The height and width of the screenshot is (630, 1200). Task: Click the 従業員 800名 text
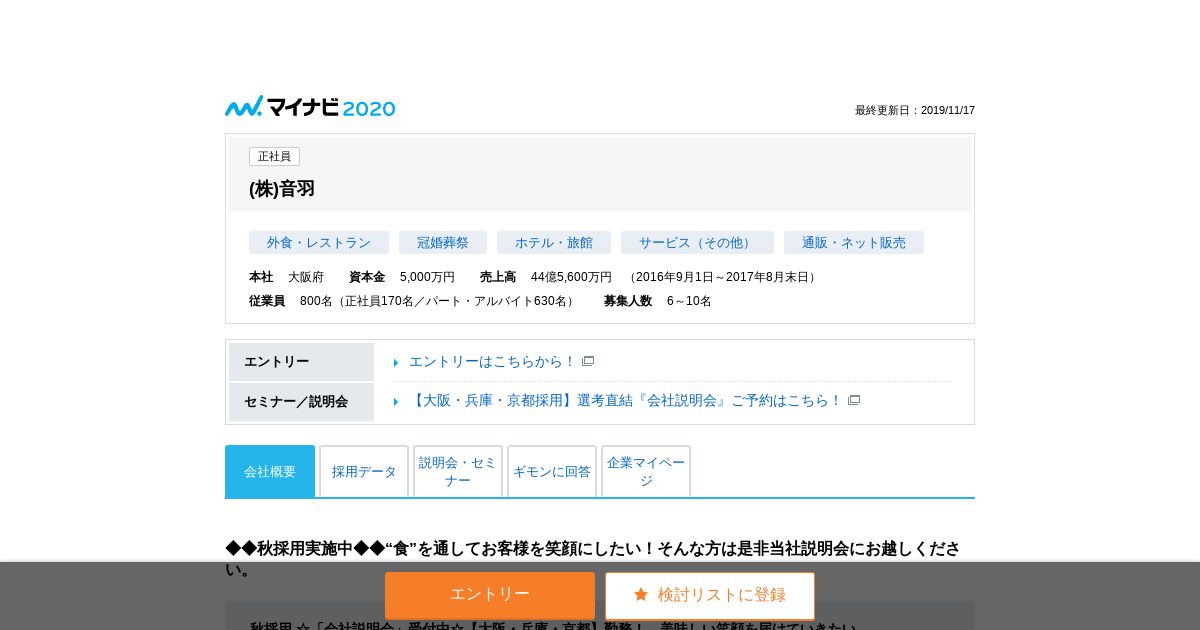point(413,301)
